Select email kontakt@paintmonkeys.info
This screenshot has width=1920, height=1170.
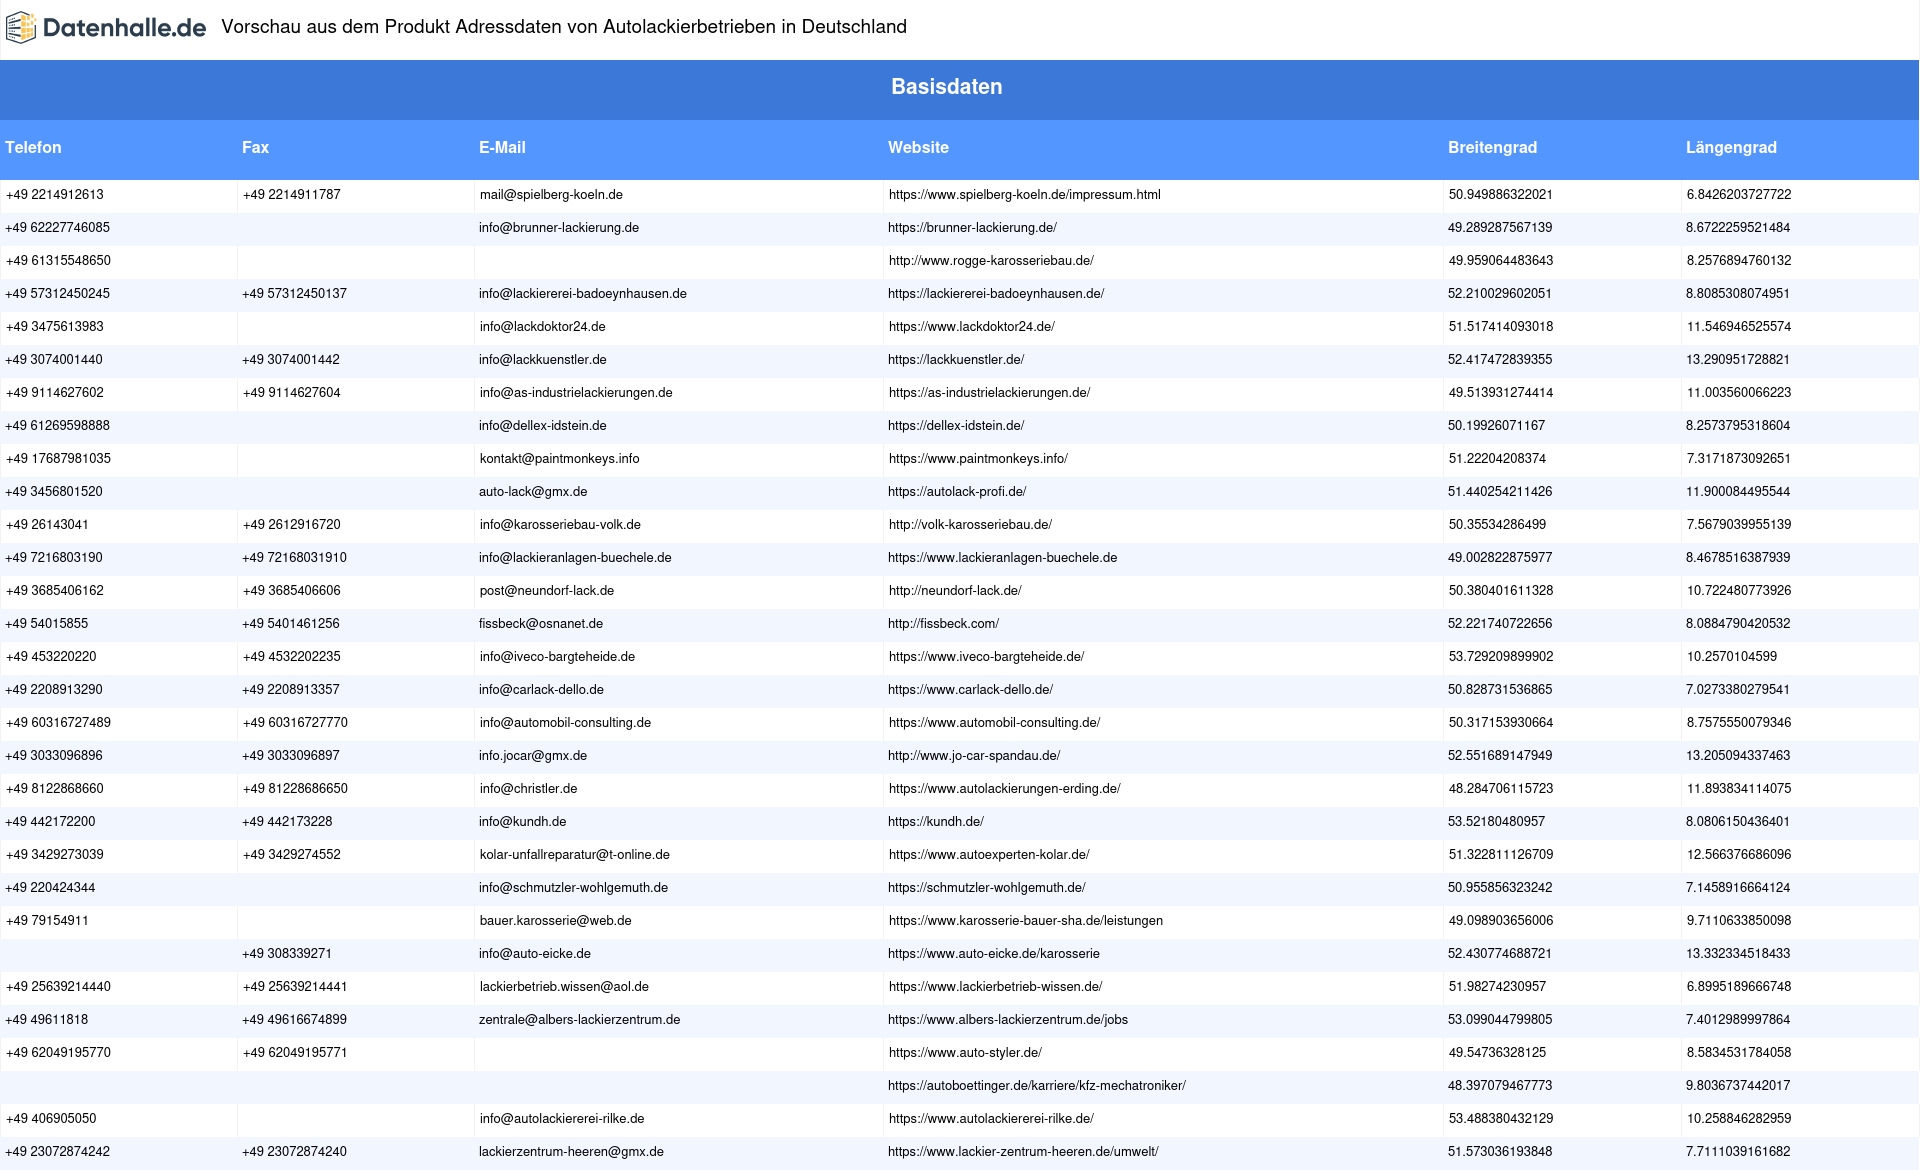tap(559, 459)
